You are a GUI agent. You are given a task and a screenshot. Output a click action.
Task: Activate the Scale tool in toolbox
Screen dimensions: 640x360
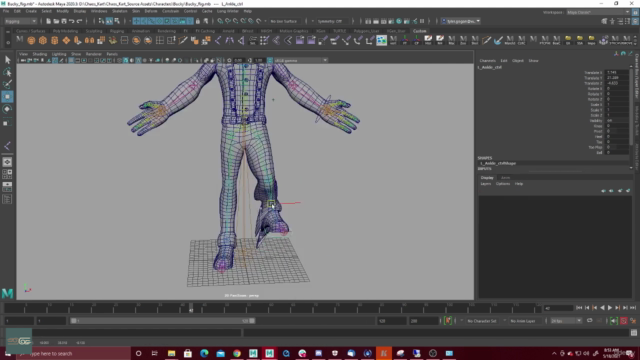[7, 122]
